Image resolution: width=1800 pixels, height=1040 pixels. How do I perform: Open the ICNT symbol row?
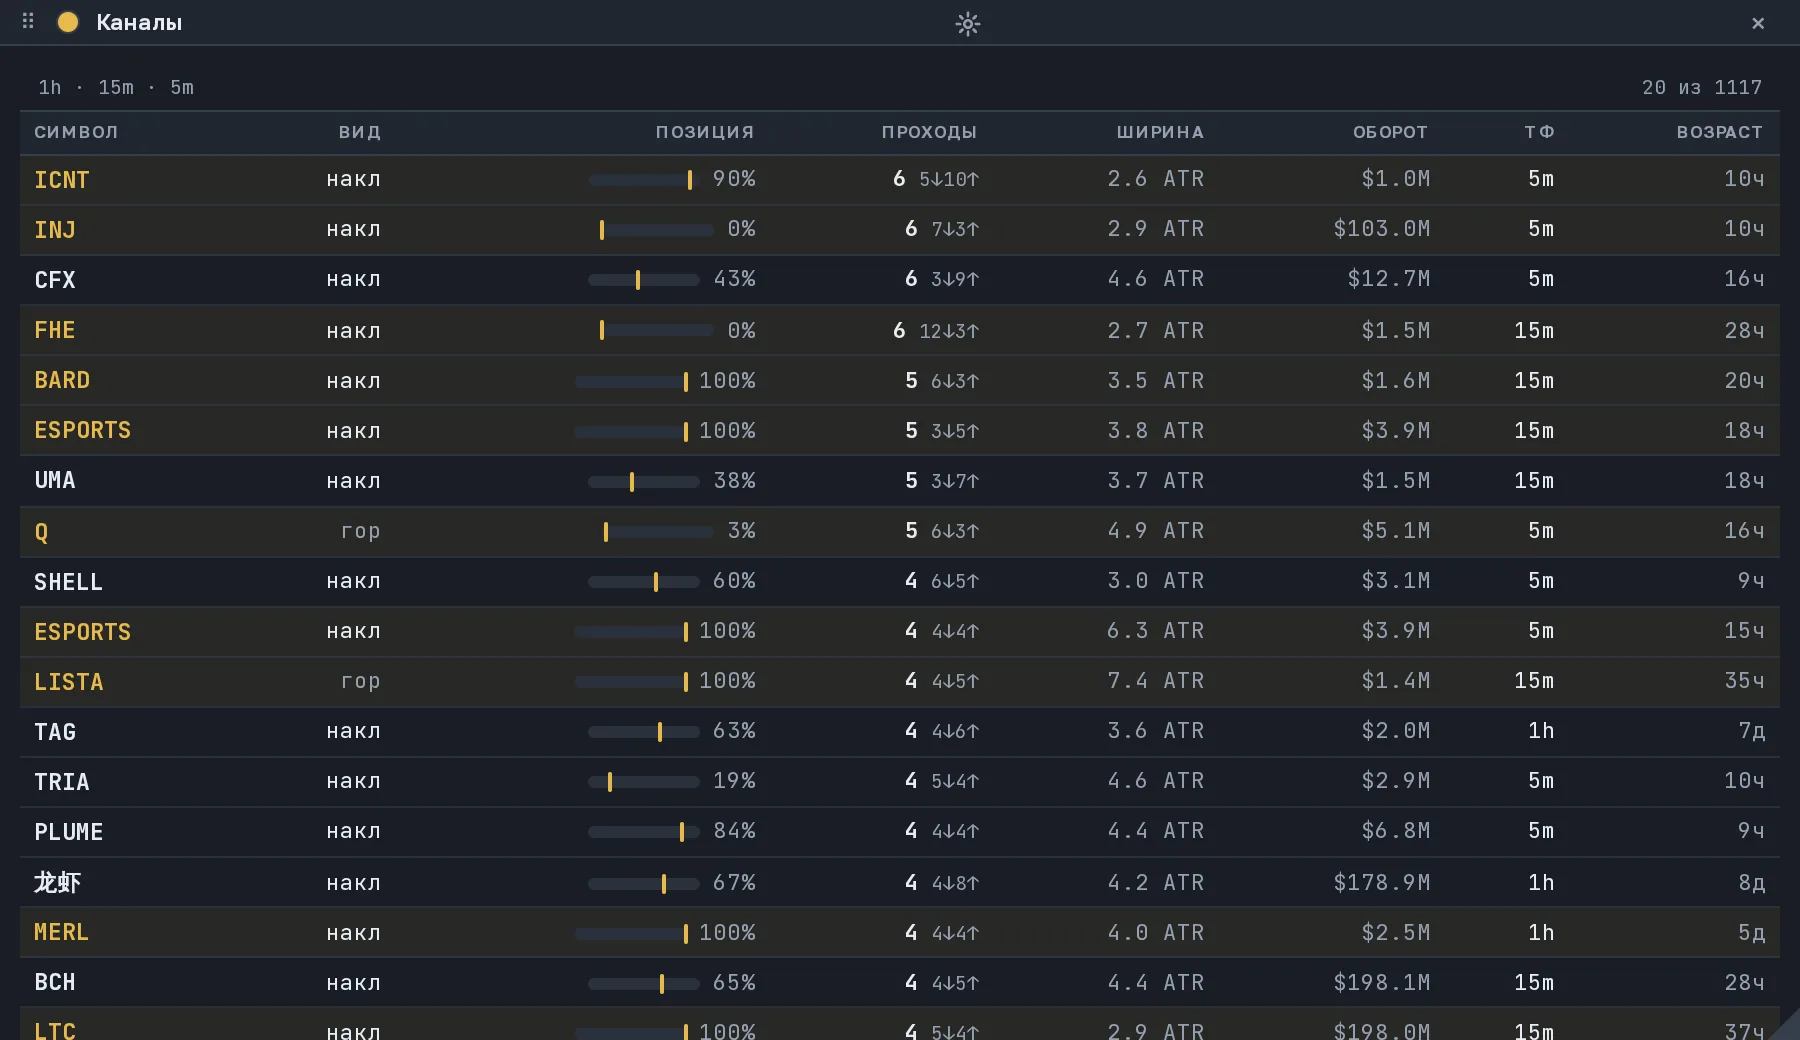[900, 180]
